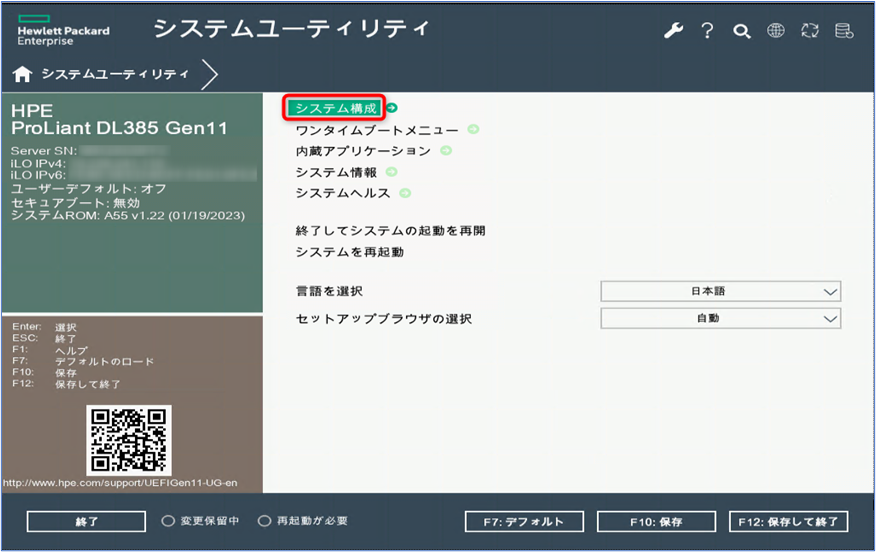Click the globe language icon
Screen dimensions: 876x552
click(775, 30)
